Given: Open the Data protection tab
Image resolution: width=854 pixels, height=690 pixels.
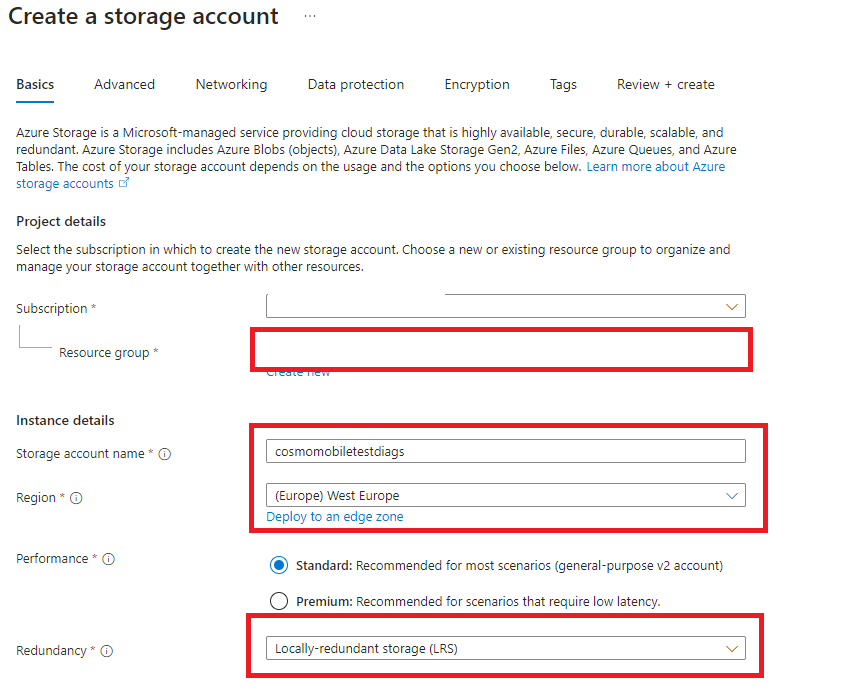Looking at the screenshot, I should point(355,85).
